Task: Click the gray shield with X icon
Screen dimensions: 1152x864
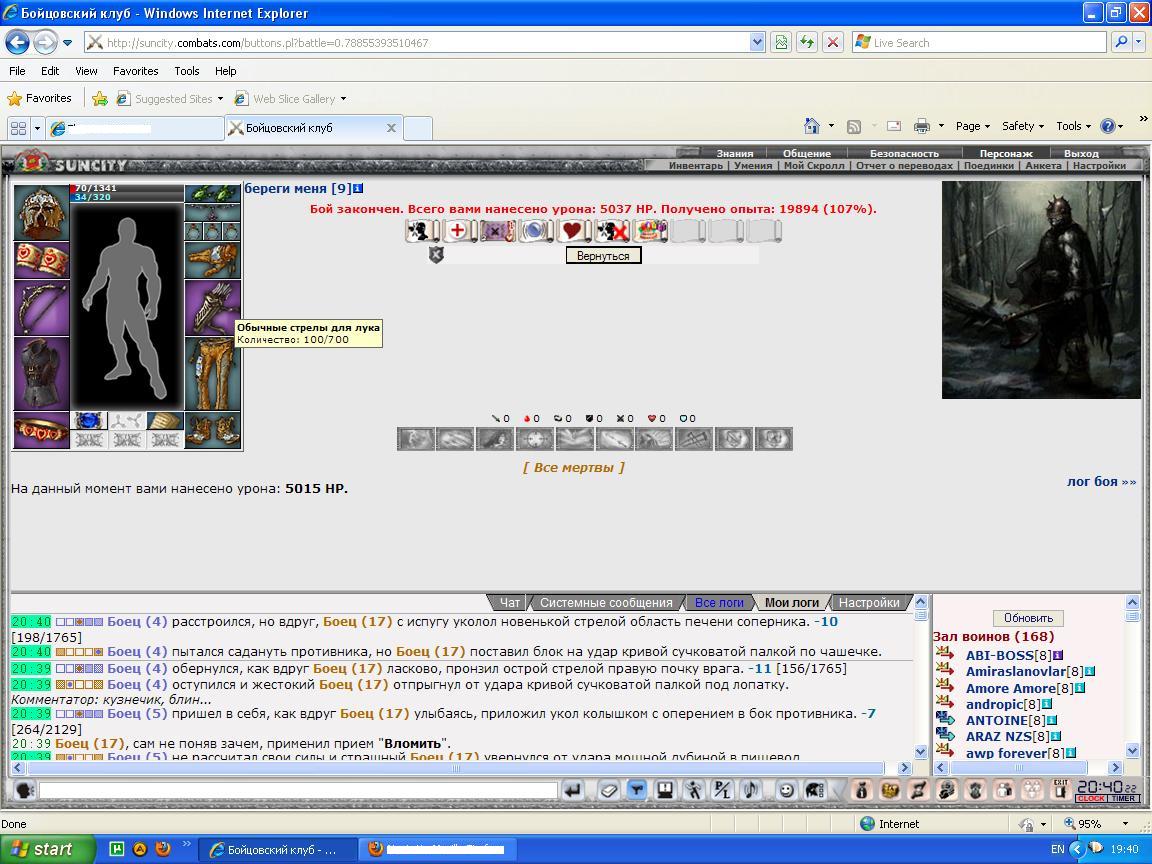Action: 436,255
